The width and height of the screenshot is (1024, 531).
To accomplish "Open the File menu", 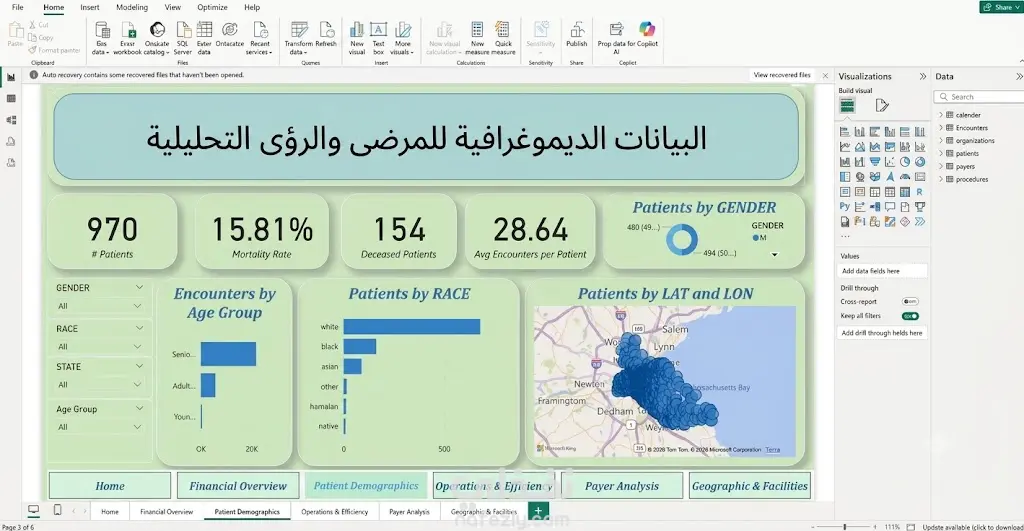I will [x=18, y=7].
